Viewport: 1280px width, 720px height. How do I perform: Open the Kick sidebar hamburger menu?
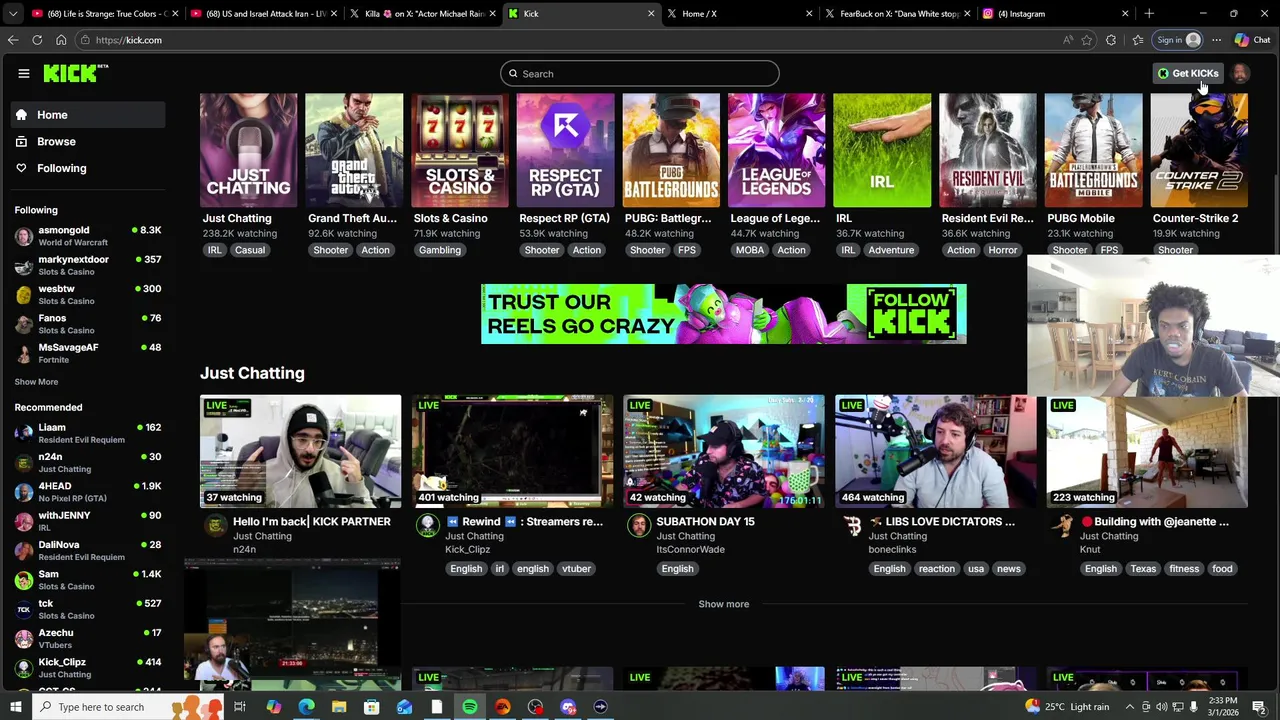(x=24, y=73)
